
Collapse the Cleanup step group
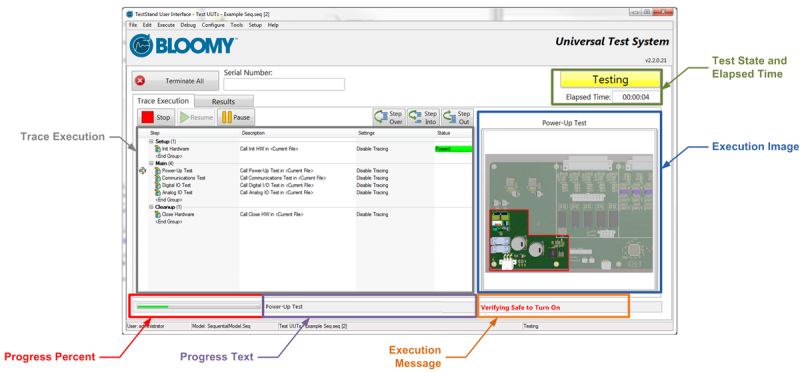click(x=152, y=207)
